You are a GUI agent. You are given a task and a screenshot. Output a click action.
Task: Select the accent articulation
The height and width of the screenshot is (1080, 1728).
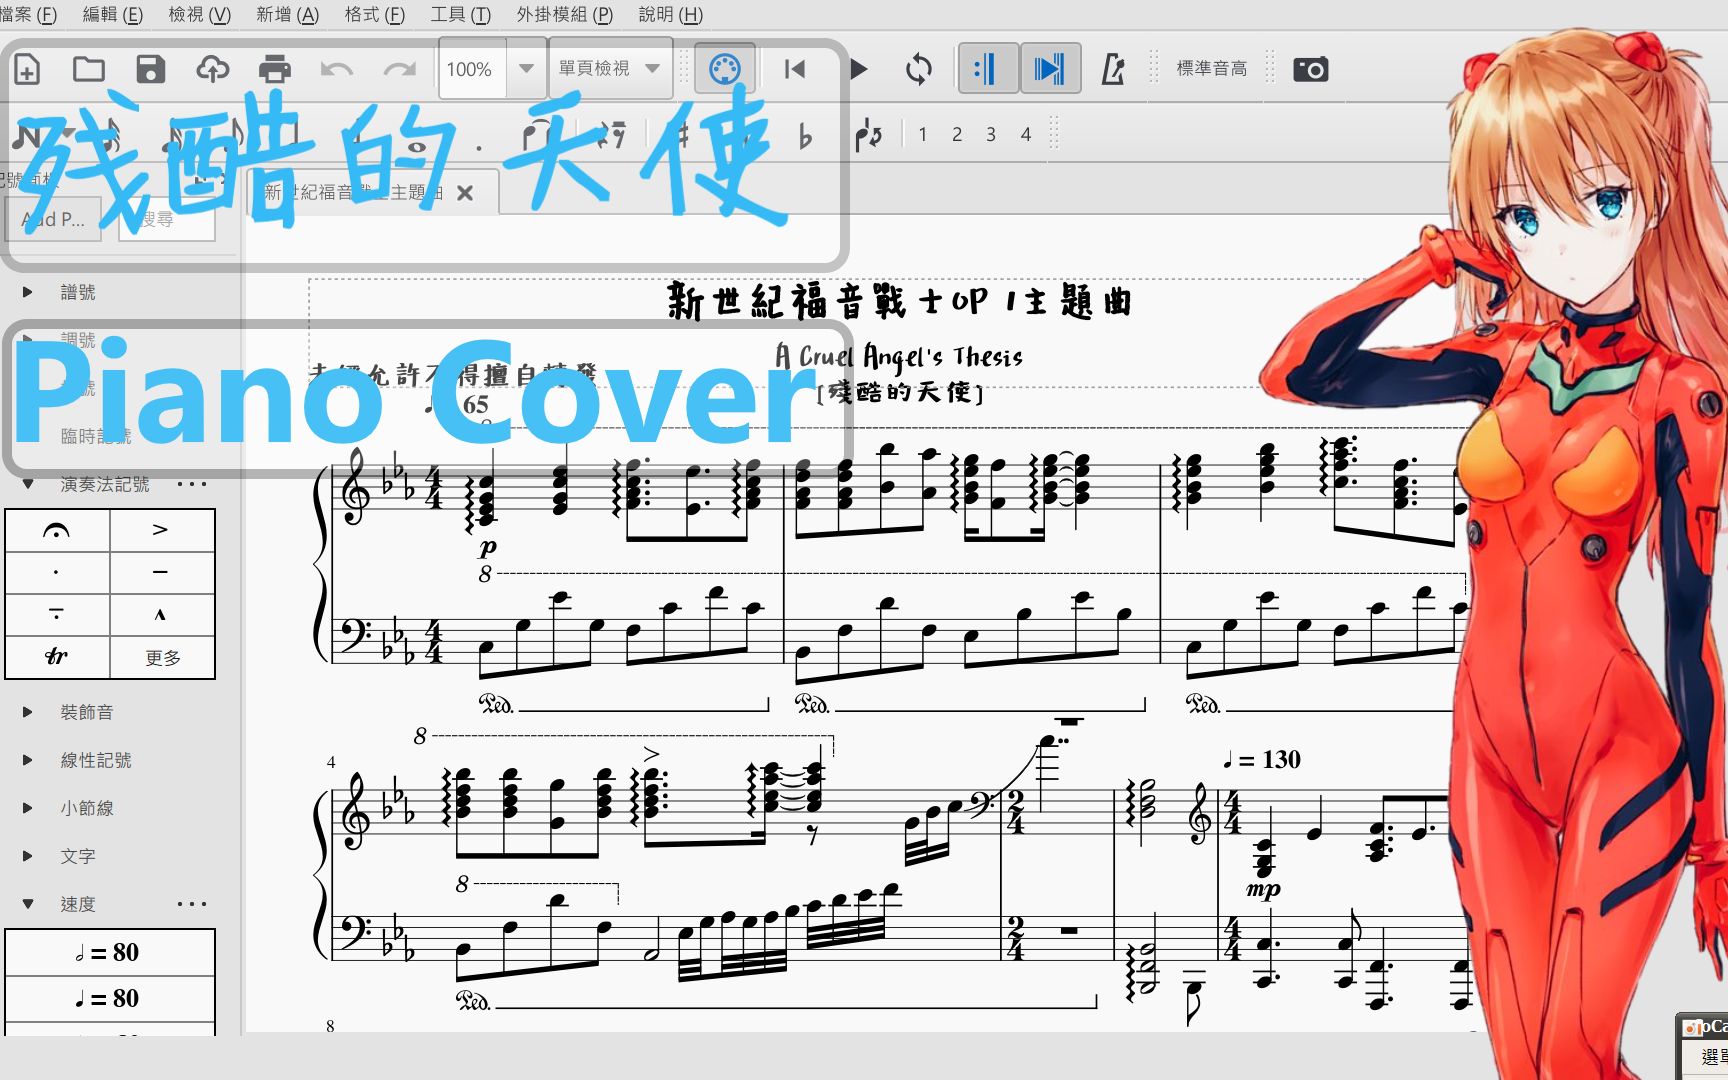click(162, 530)
